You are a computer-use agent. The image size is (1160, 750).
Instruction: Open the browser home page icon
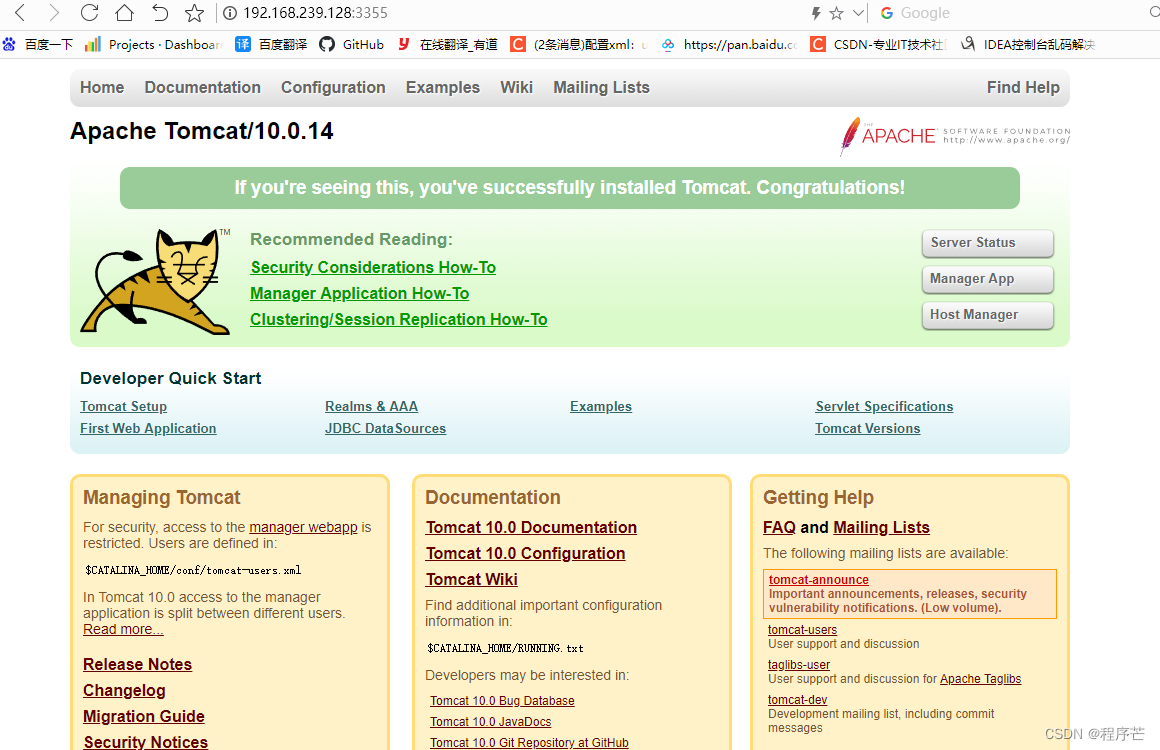[x=124, y=13]
